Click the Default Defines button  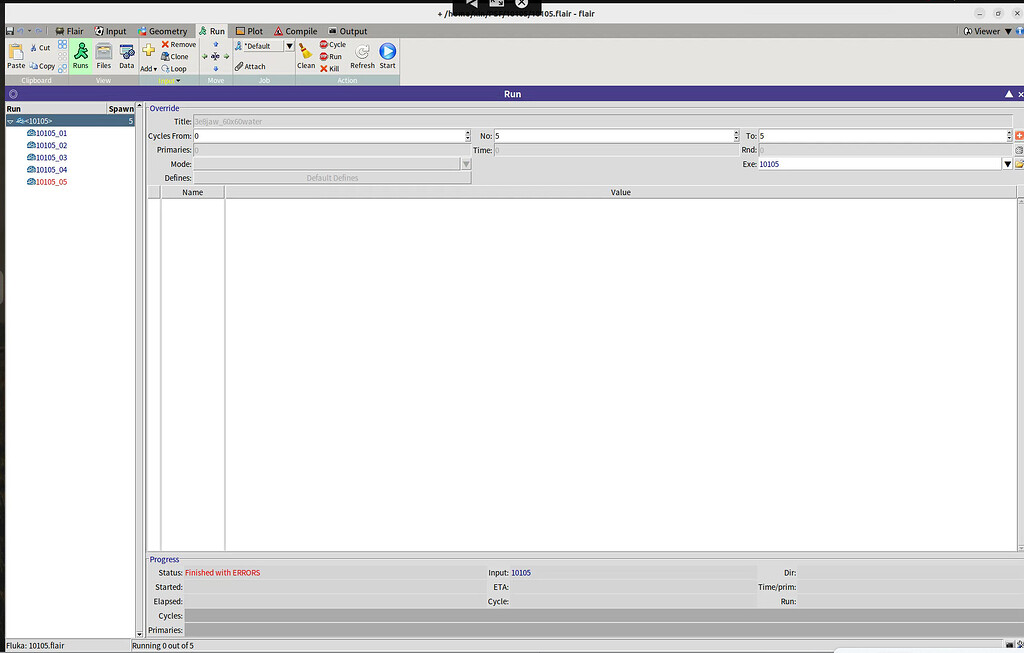332,178
